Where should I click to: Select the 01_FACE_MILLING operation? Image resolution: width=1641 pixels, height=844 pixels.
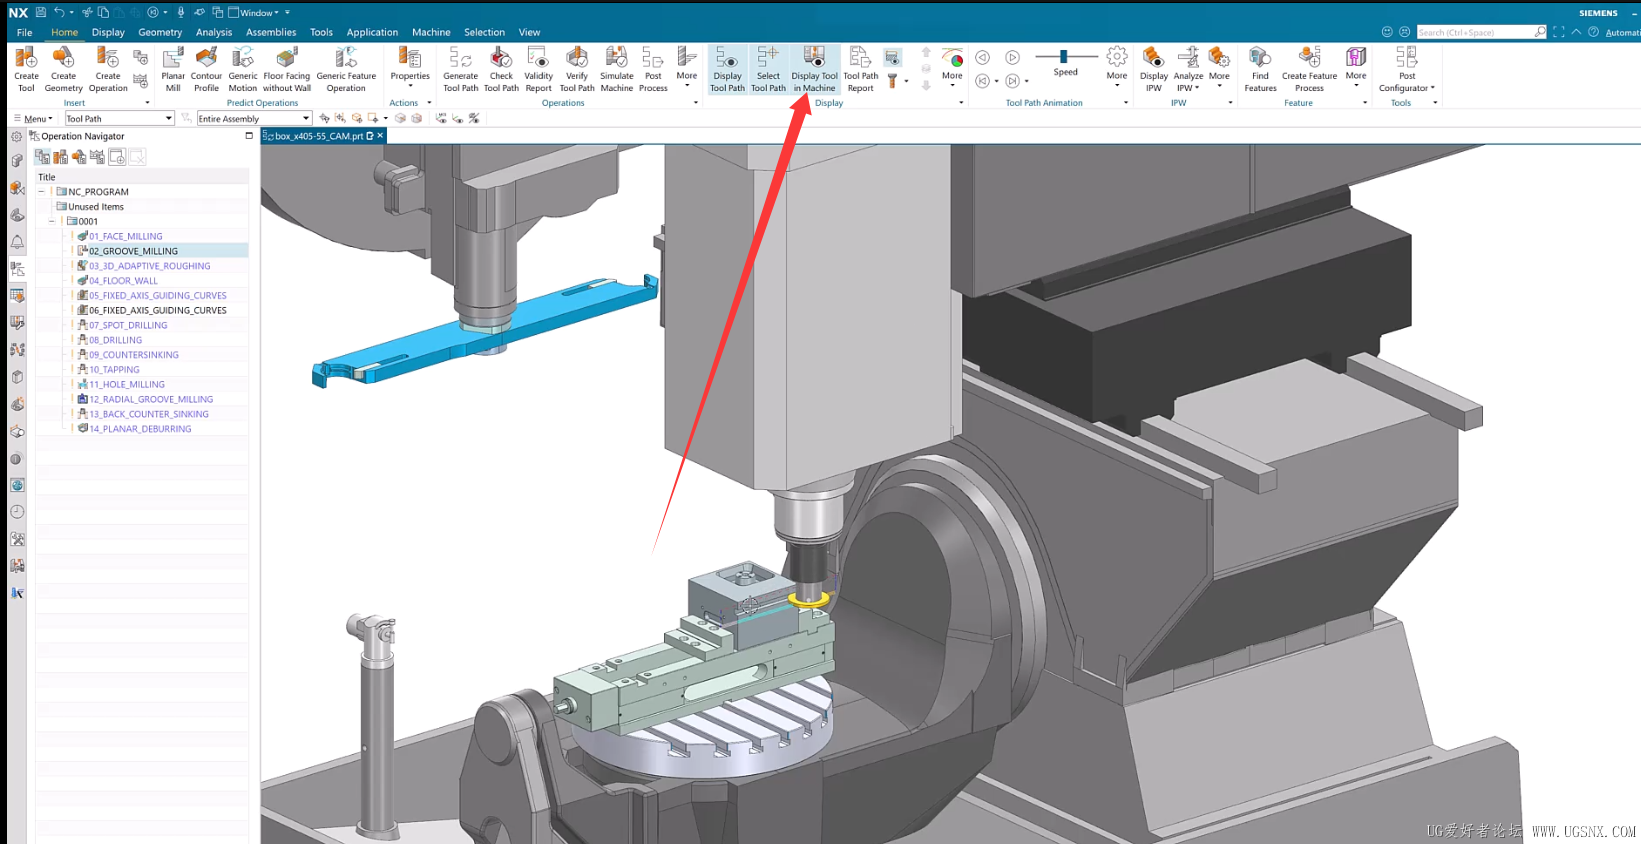(x=126, y=236)
